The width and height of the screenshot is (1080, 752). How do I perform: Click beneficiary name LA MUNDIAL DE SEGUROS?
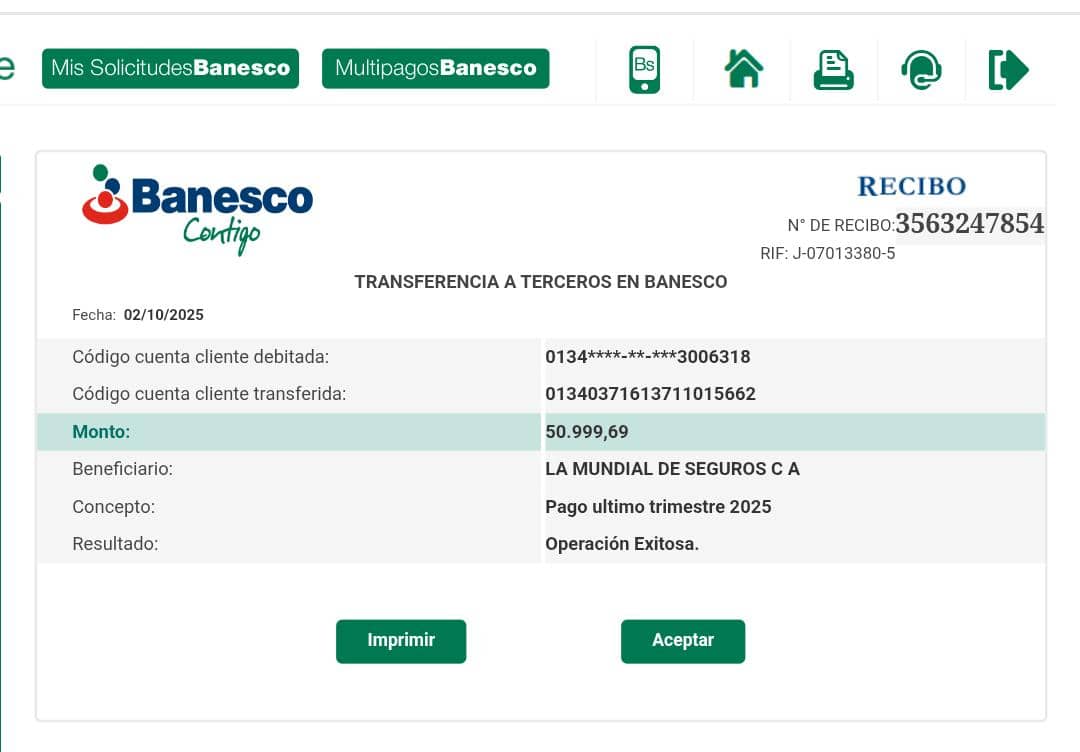coord(672,469)
